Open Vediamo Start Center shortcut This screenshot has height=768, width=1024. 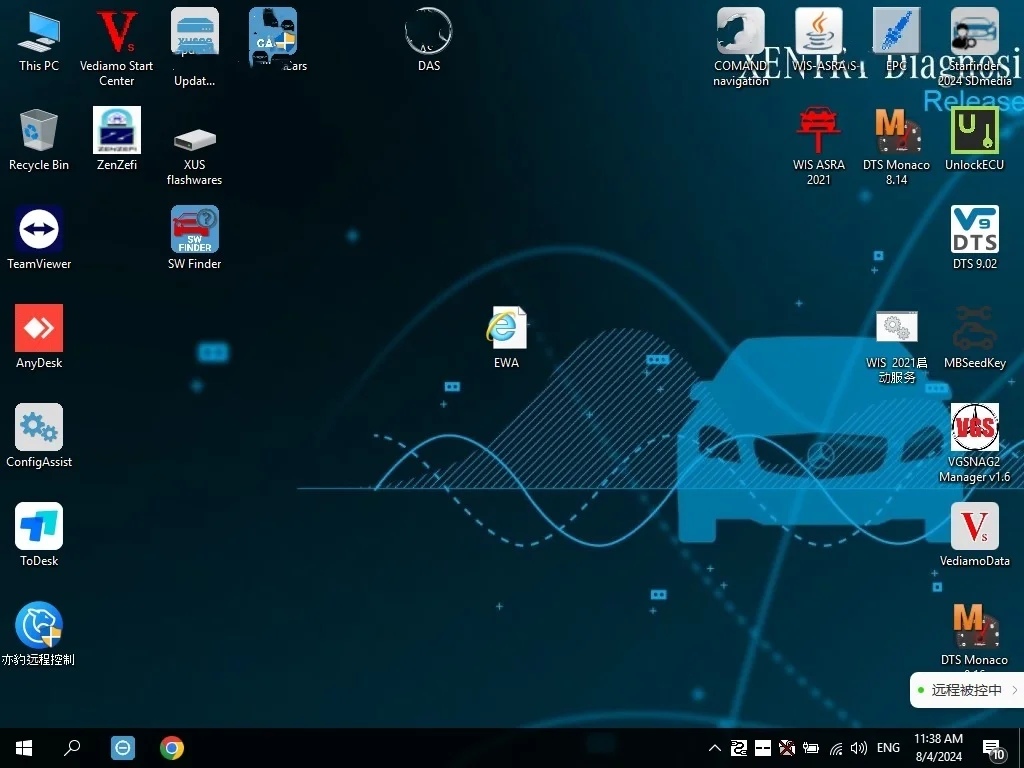(116, 48)
